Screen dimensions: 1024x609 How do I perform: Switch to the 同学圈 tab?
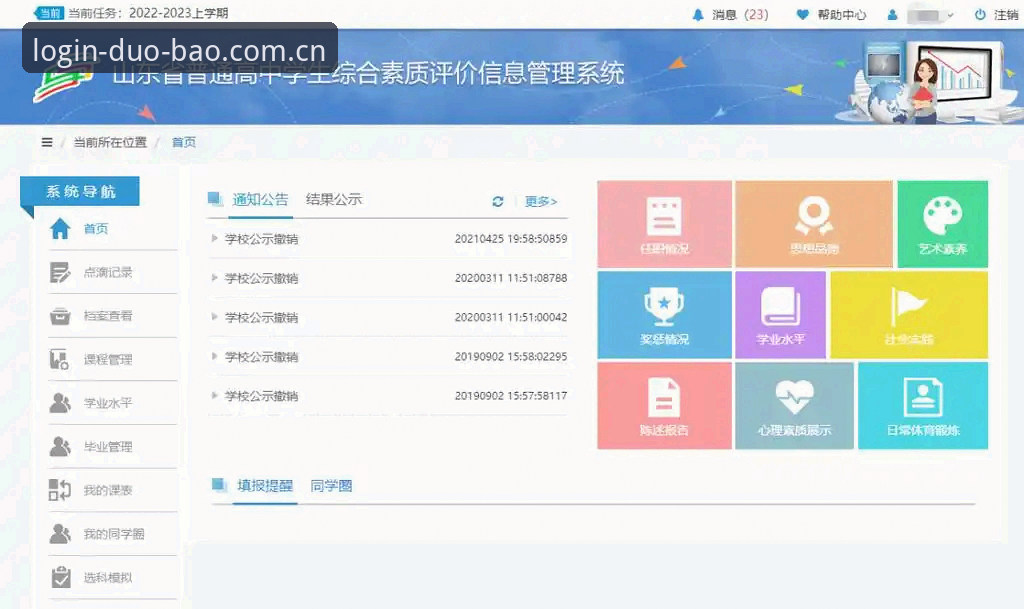tap(331, 486)
